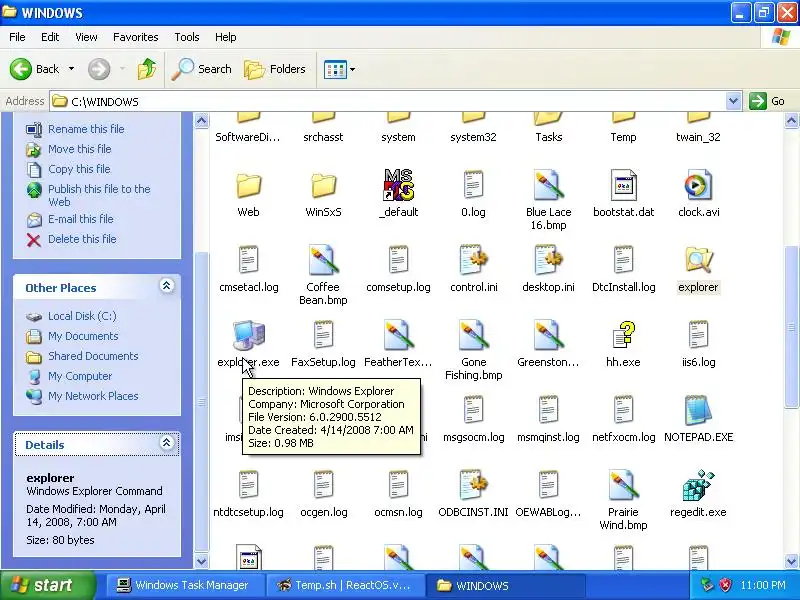
Task: Open Local Disk (C:) link
Action: pyautogui.click(x=82, y=316)
